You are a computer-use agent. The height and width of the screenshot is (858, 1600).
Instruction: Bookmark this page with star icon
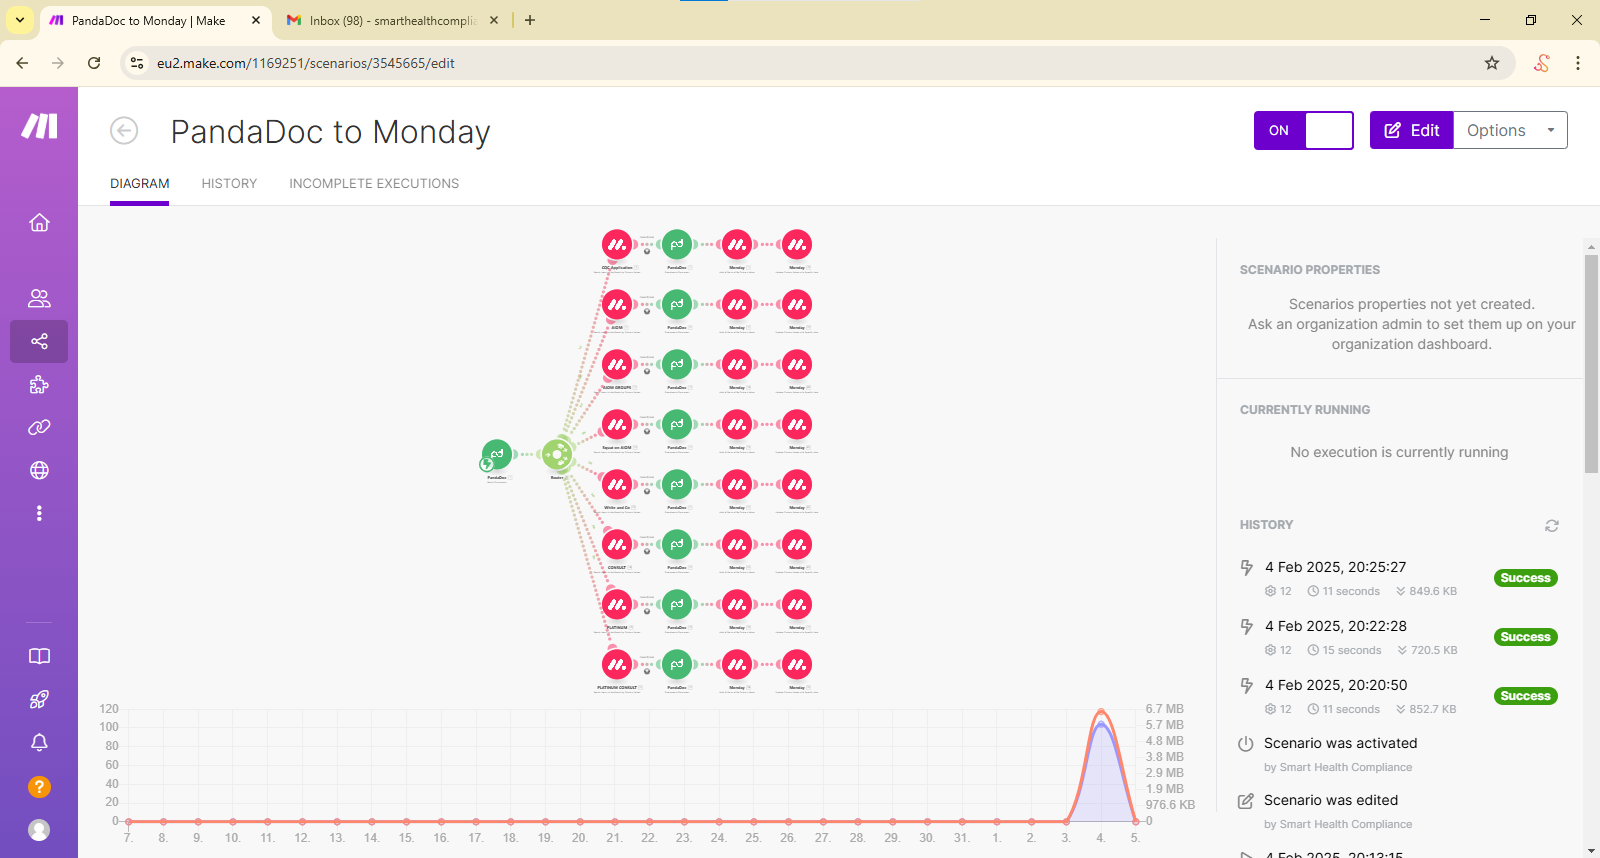(x=1492, y=63)
